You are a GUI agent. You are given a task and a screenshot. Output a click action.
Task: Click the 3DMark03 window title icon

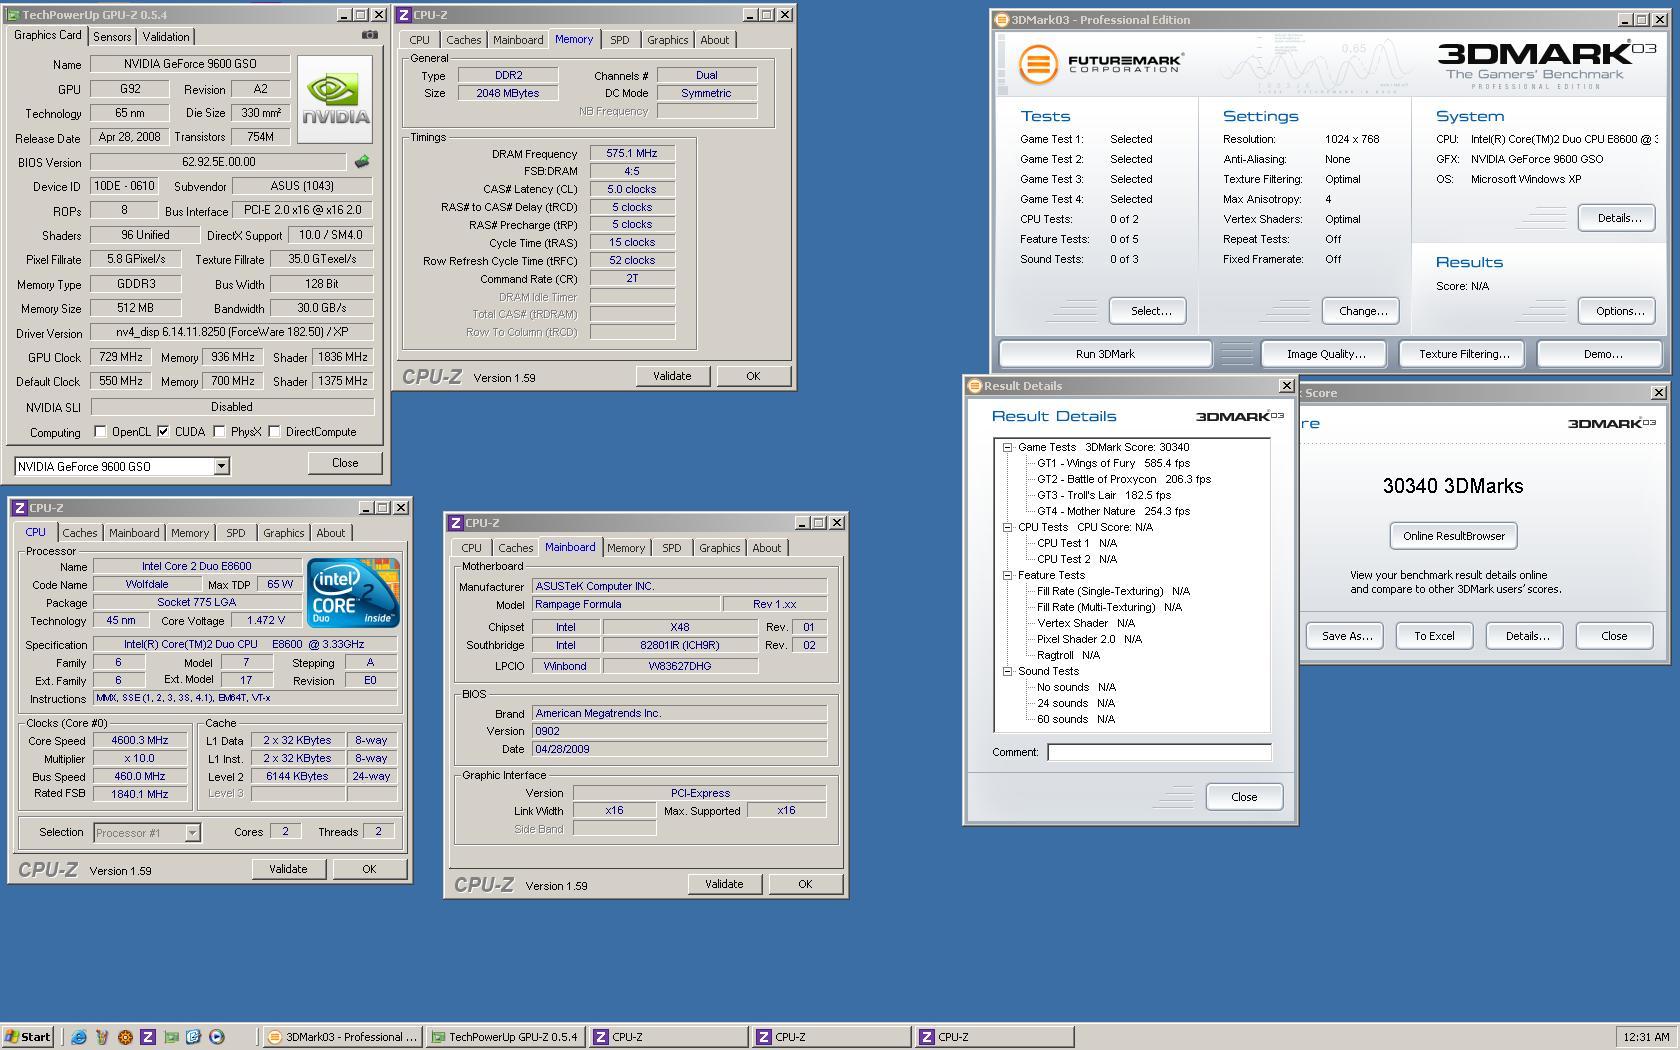[1001, 20]
